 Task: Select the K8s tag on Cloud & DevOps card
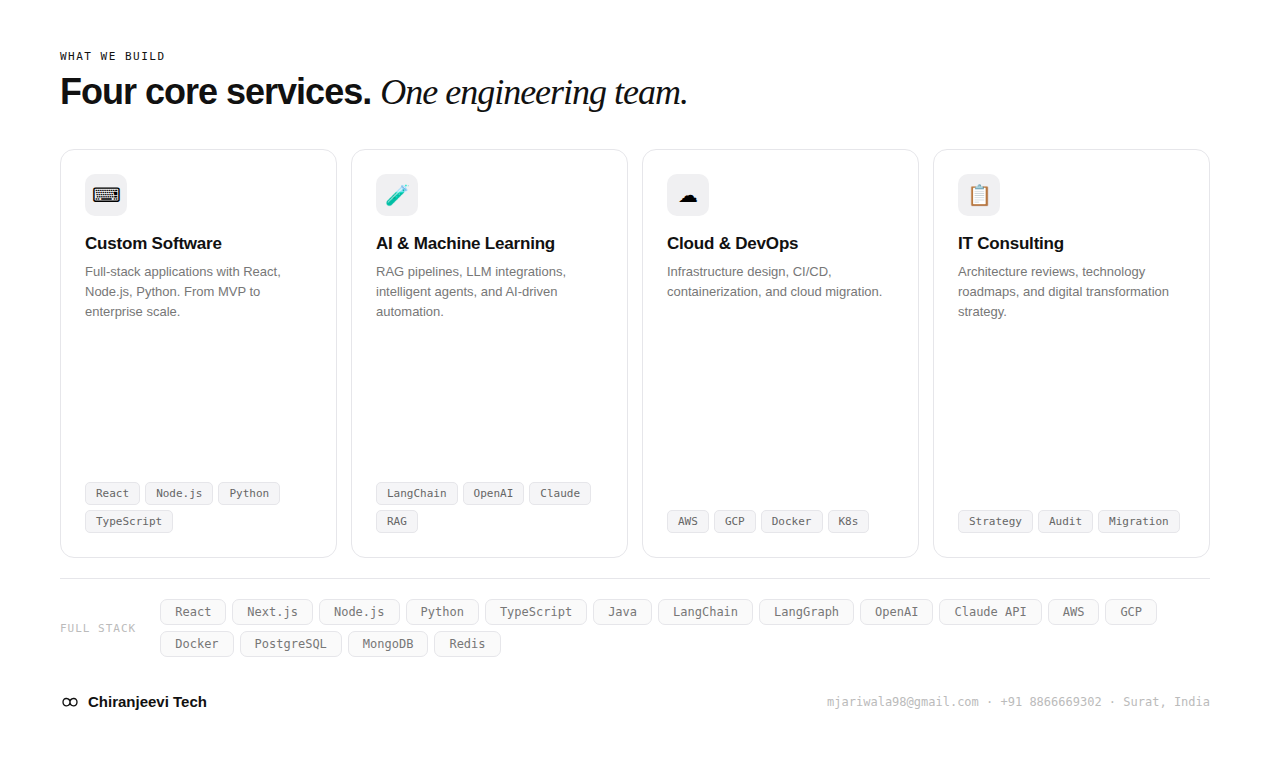point(847,521)
